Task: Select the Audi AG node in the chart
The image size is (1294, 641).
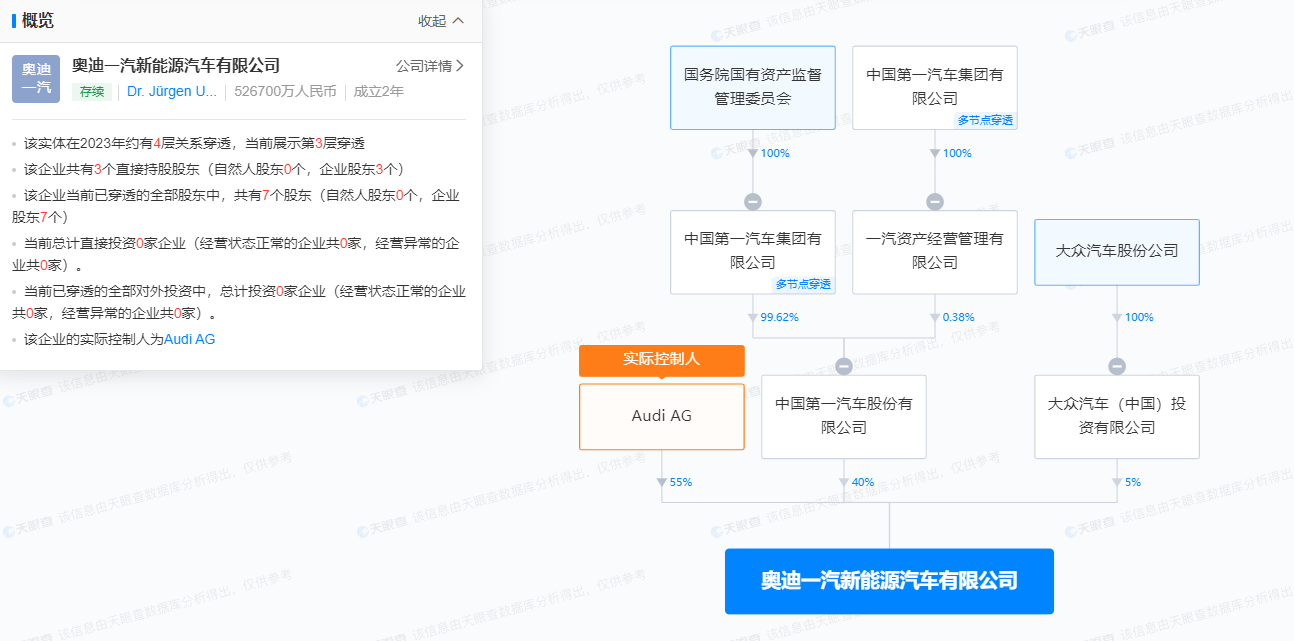Action: click(662, 417)
